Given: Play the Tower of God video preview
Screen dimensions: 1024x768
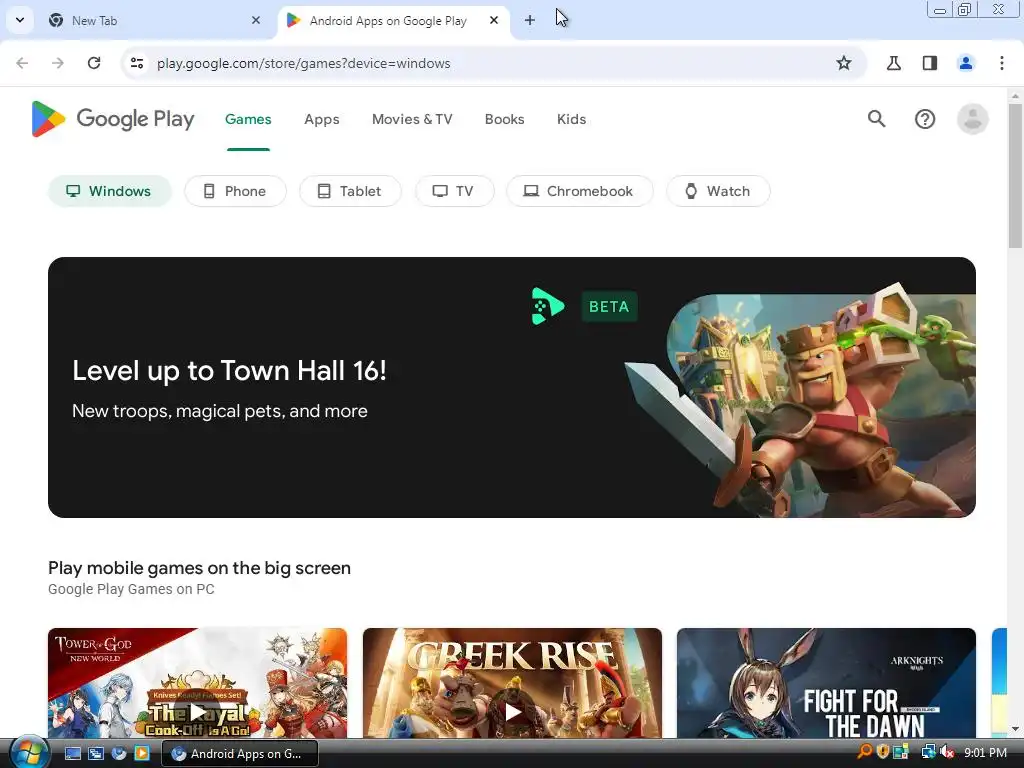Looking at the screenshot, I should (197, 712).
